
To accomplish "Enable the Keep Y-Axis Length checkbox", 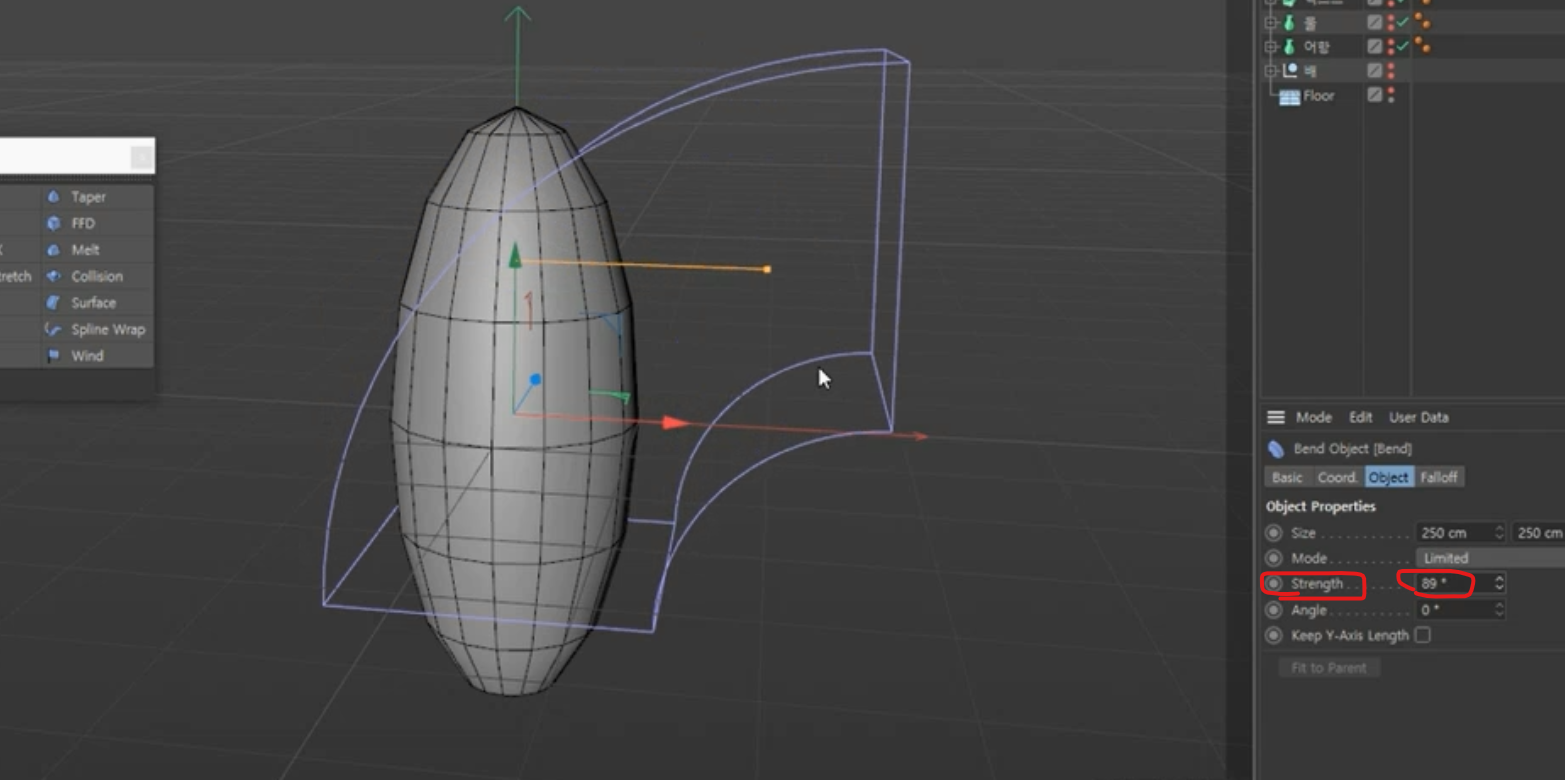I will (x=1422, y=635).
